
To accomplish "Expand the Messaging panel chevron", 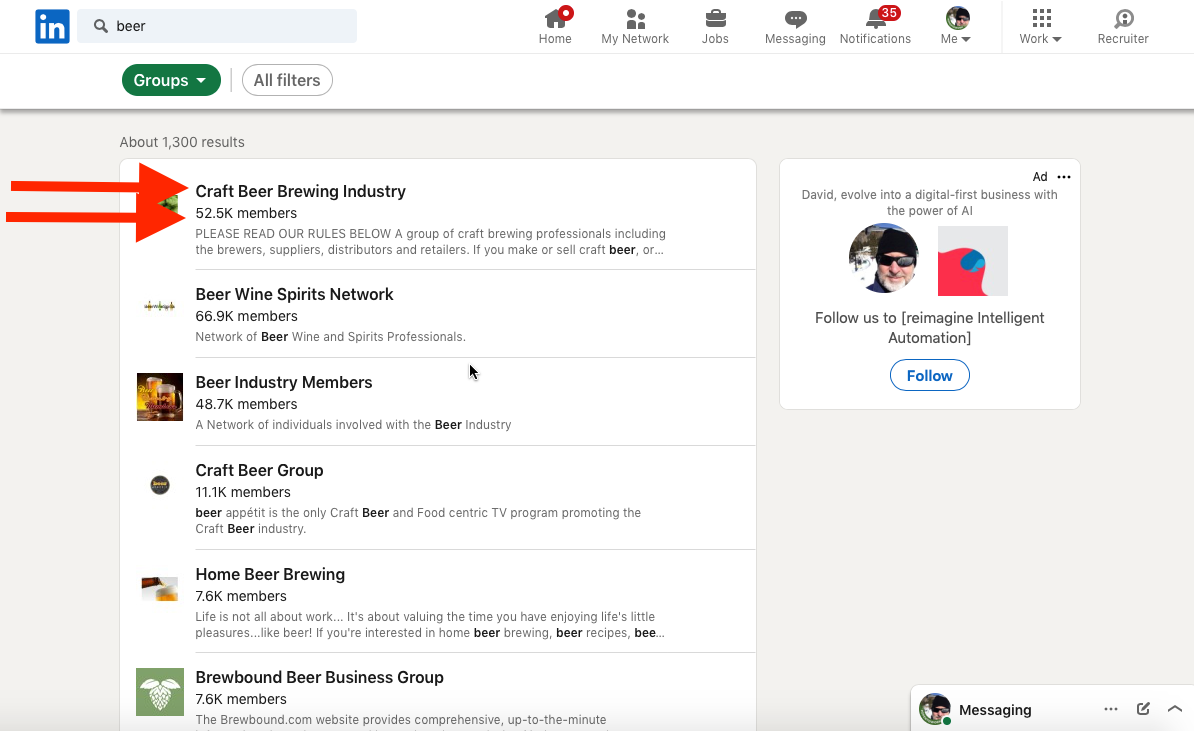I will coord(1175,709).
